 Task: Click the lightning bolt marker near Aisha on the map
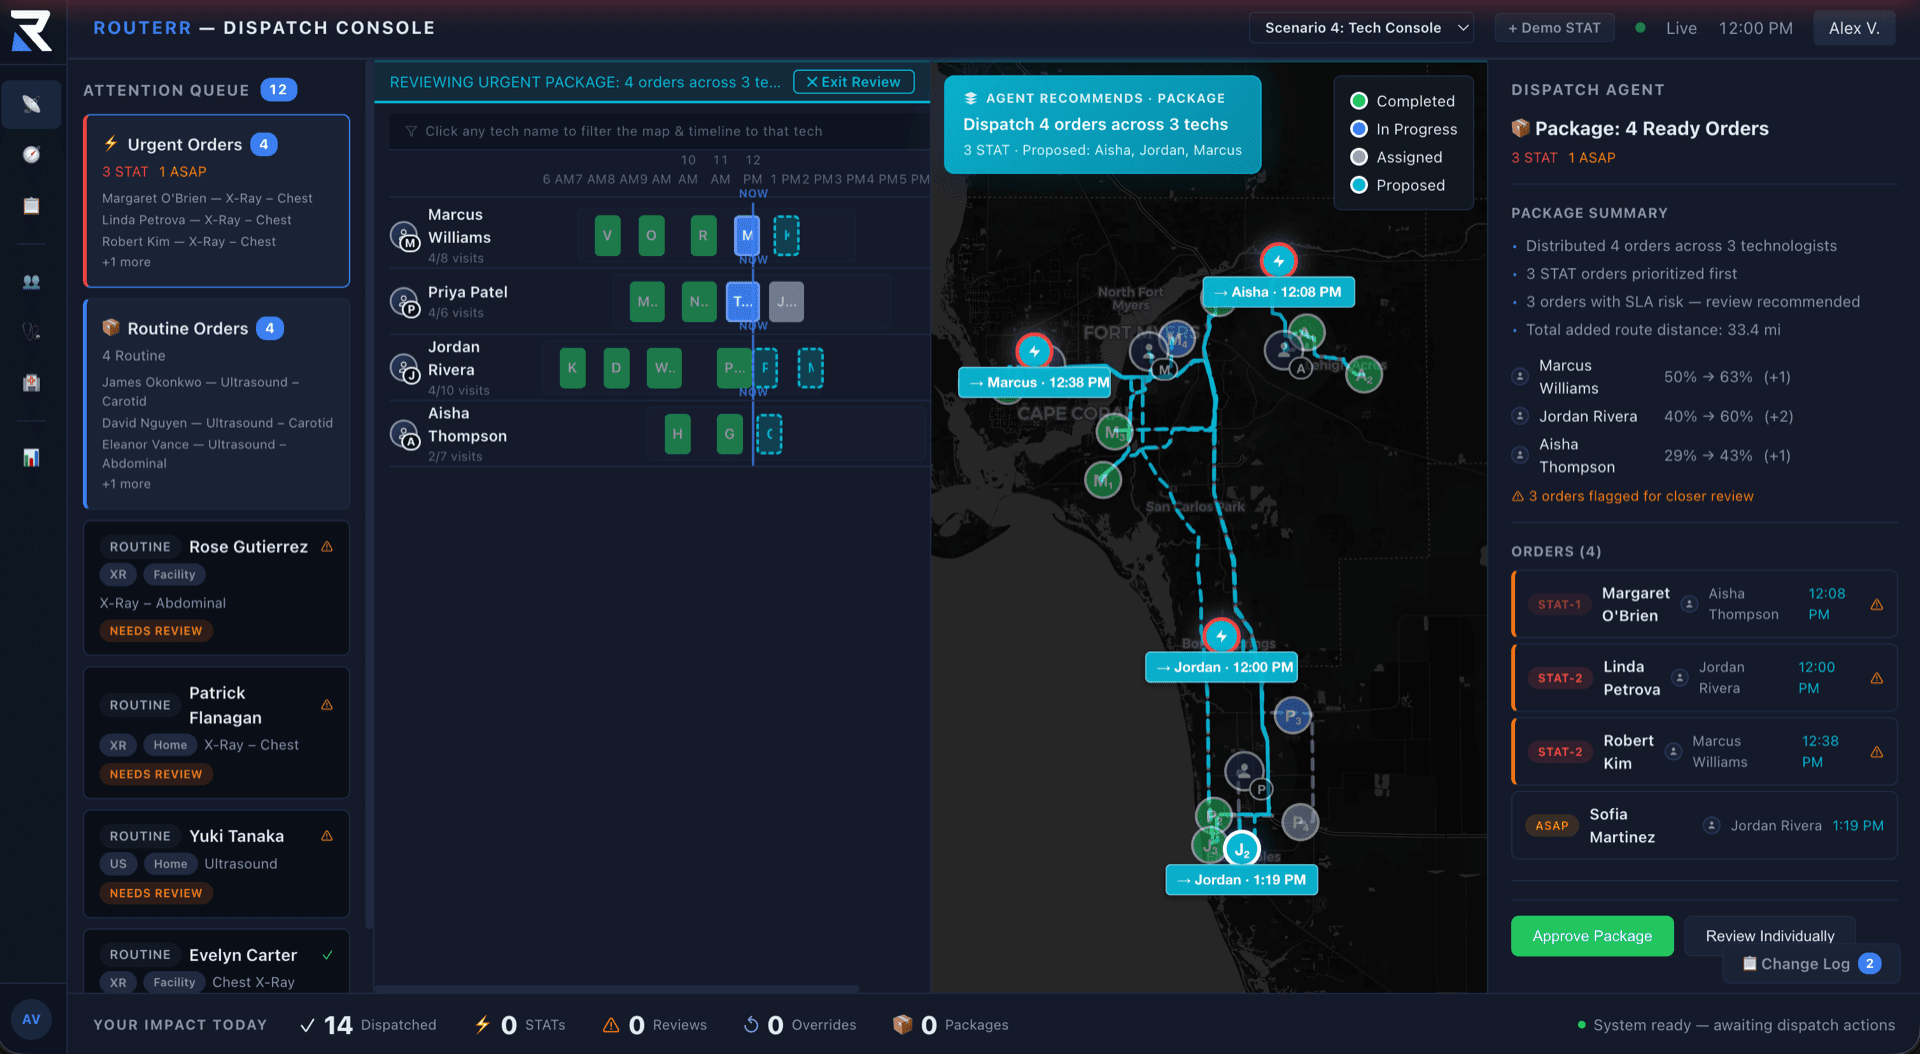pyautogui.click(x=1278, y=260)
